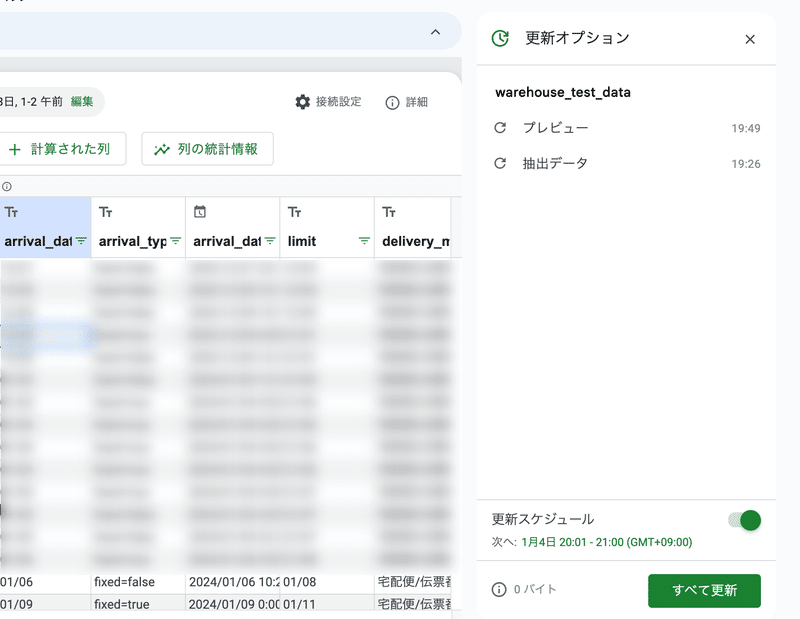
Task: Collapse the section with the up chevron
Action: 435,32
